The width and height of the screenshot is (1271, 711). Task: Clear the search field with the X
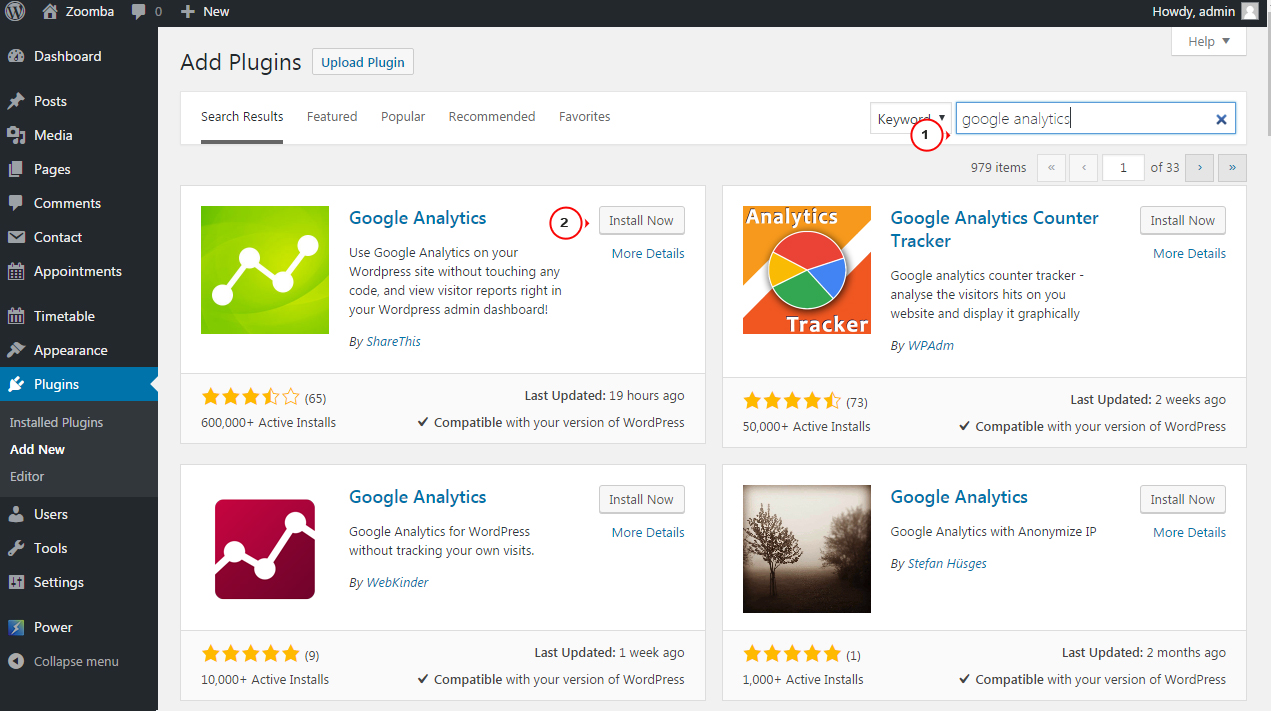coord(1221,119)
